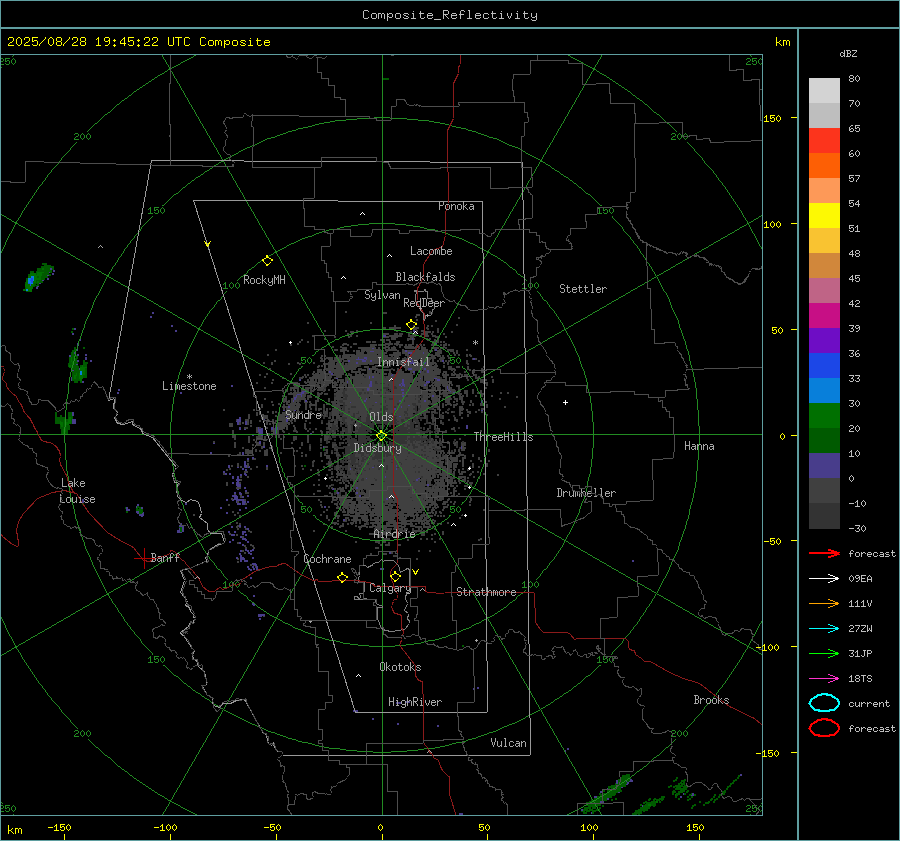
Task: Click the green swatch below 30 dBZ
Action: (x=824, y=416)
